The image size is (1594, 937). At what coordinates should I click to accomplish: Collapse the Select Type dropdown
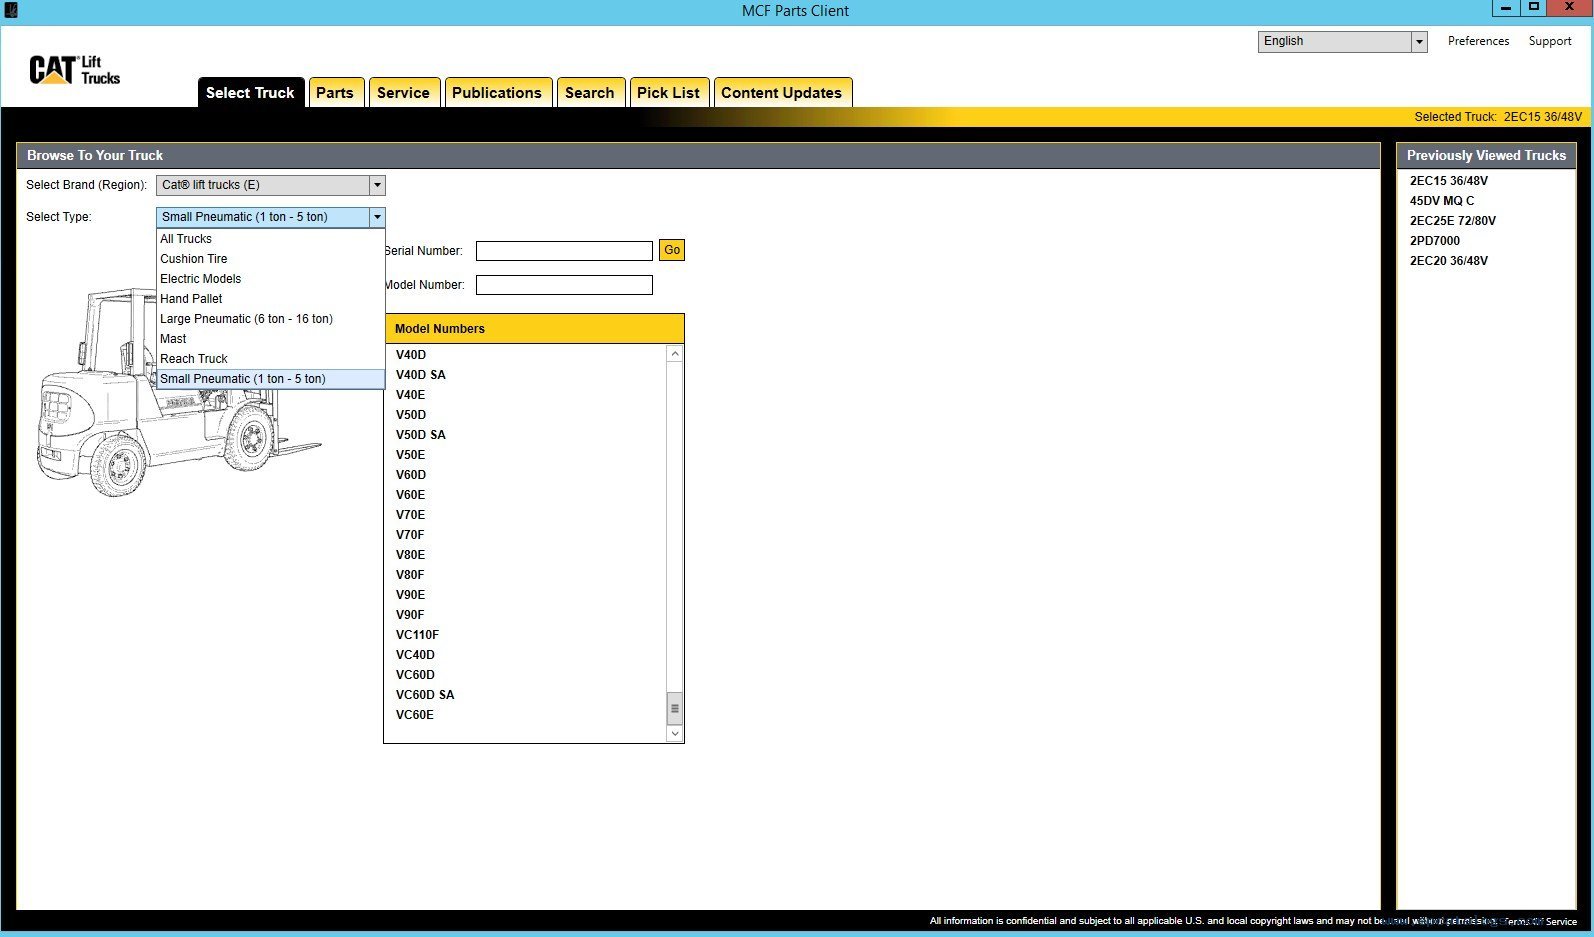377,217
